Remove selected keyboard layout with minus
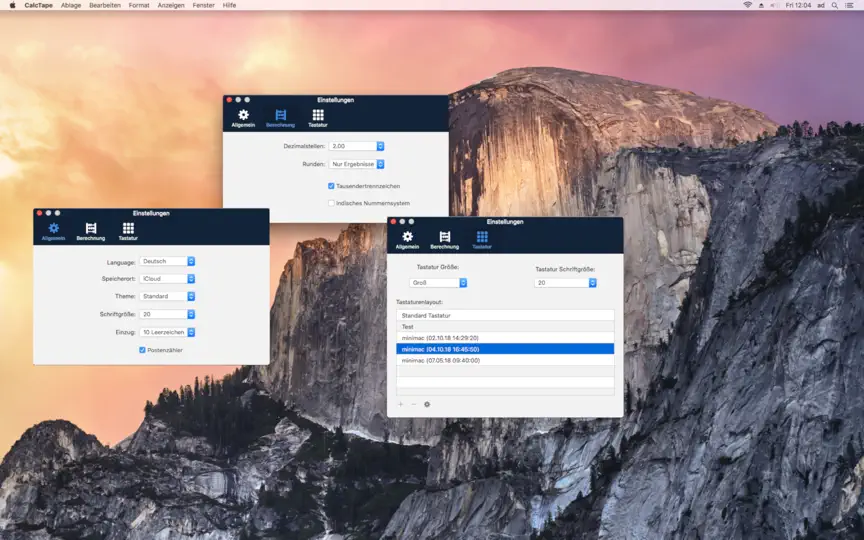 click(x=414, y=404)
